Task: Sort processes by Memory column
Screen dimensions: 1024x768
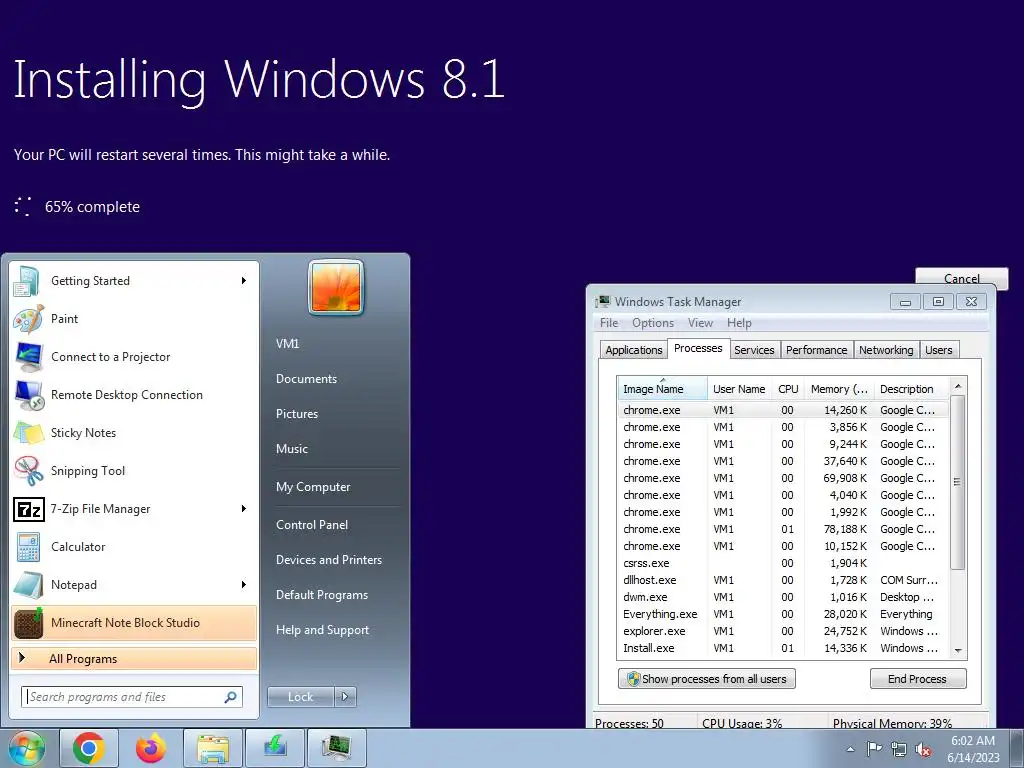Action: [x=839, y=389]
